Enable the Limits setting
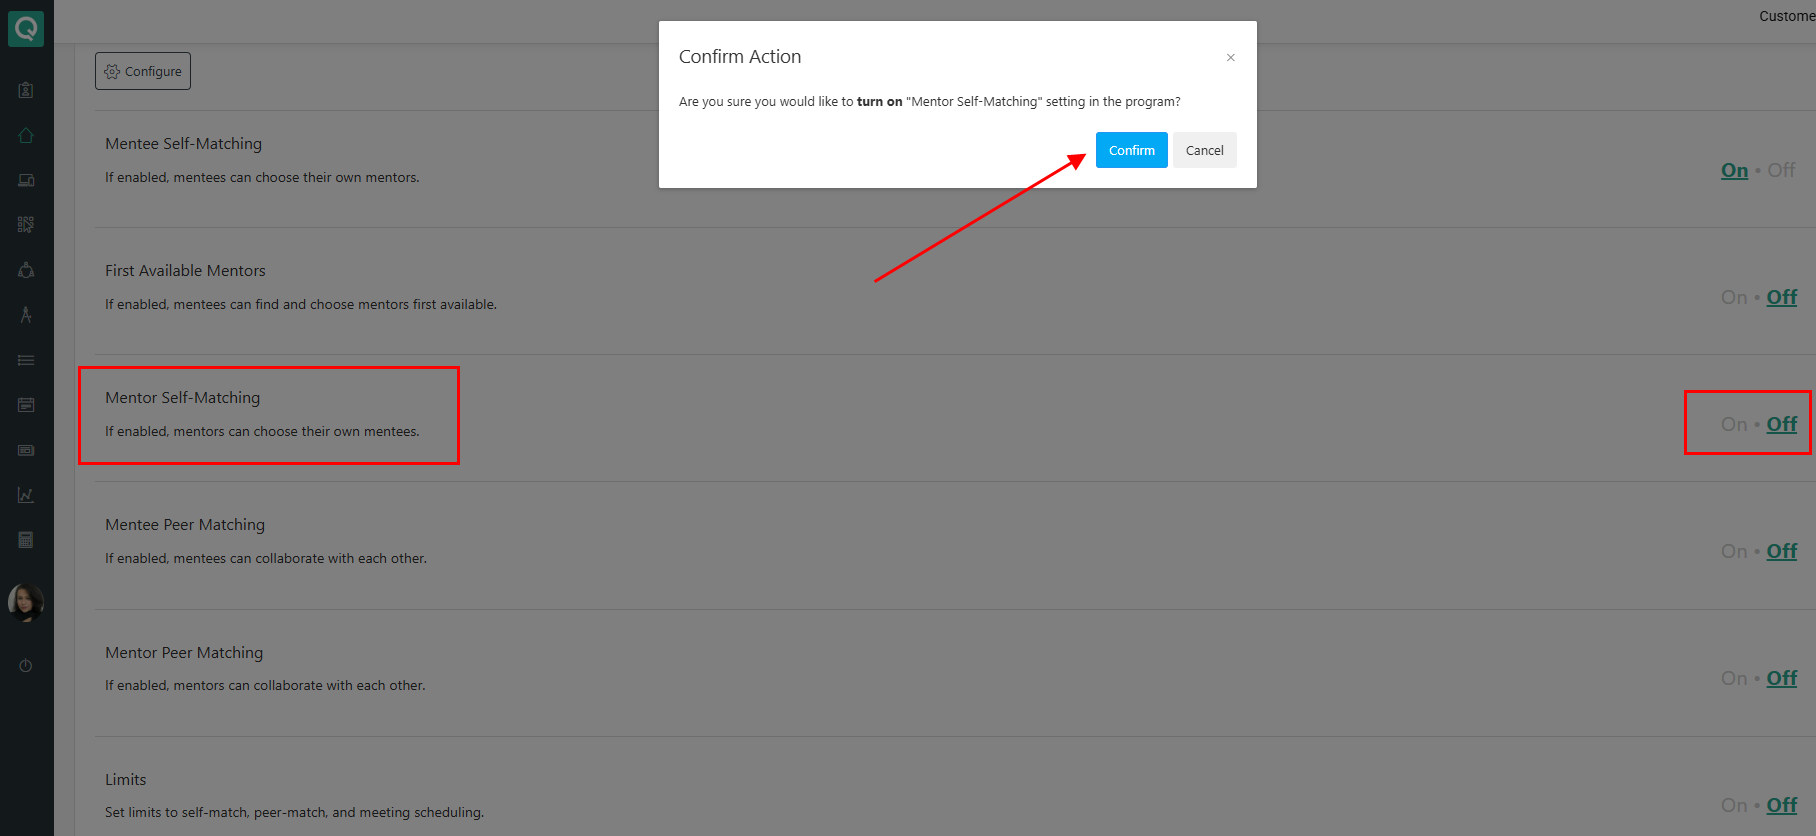This screenshot has height=836, width=1816. (x=1733, y=805)
